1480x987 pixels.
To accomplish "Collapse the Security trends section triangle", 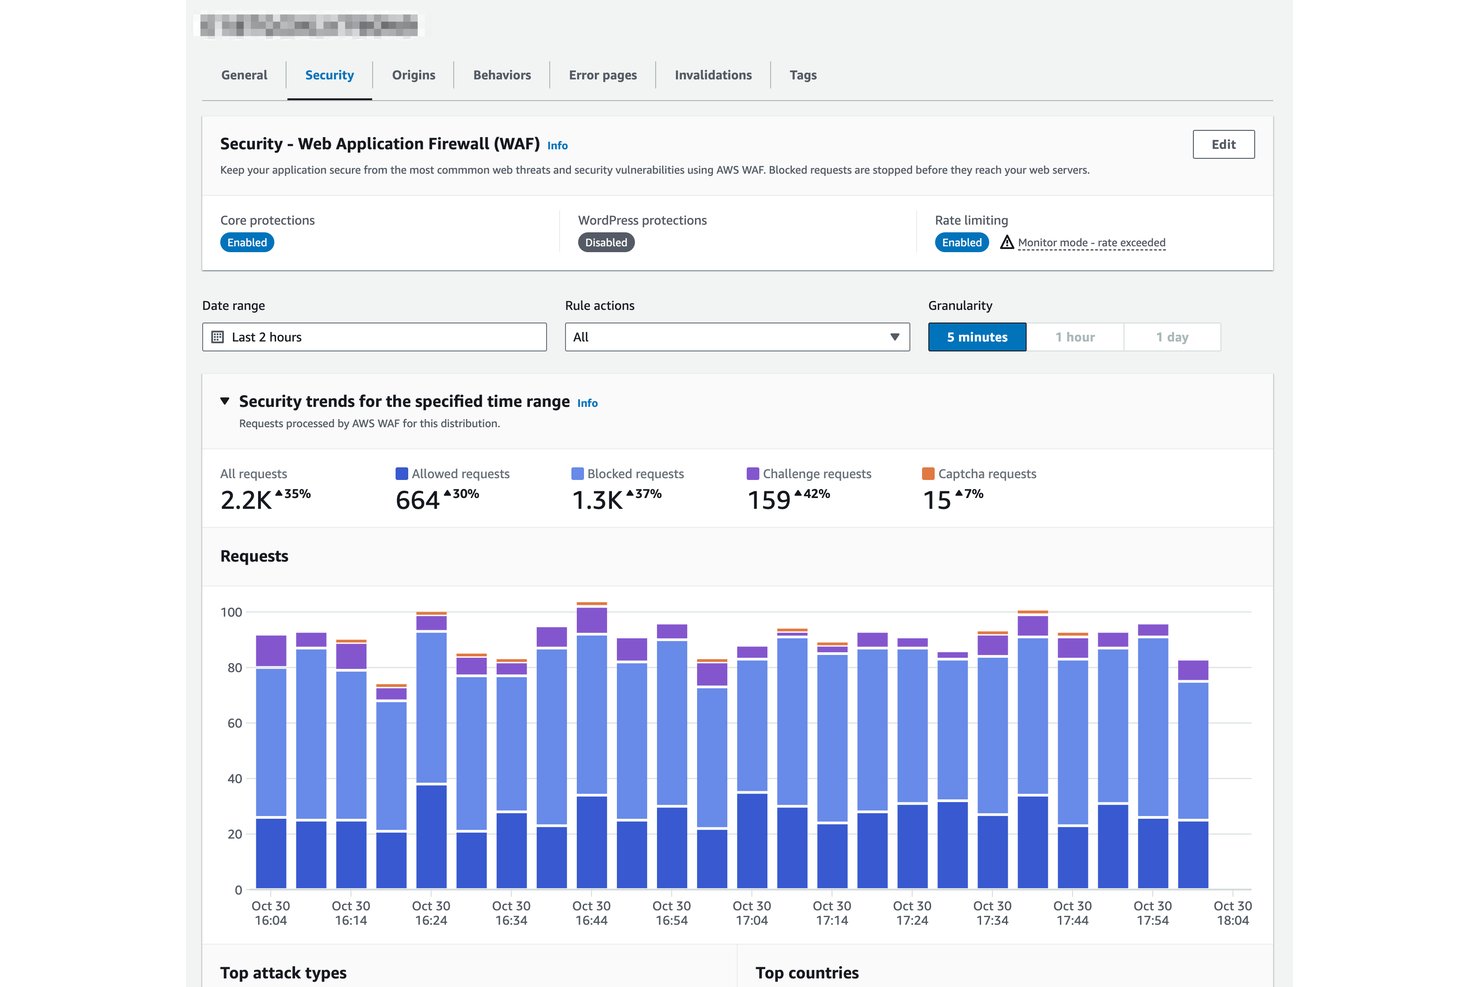I will tap(225, 401).
